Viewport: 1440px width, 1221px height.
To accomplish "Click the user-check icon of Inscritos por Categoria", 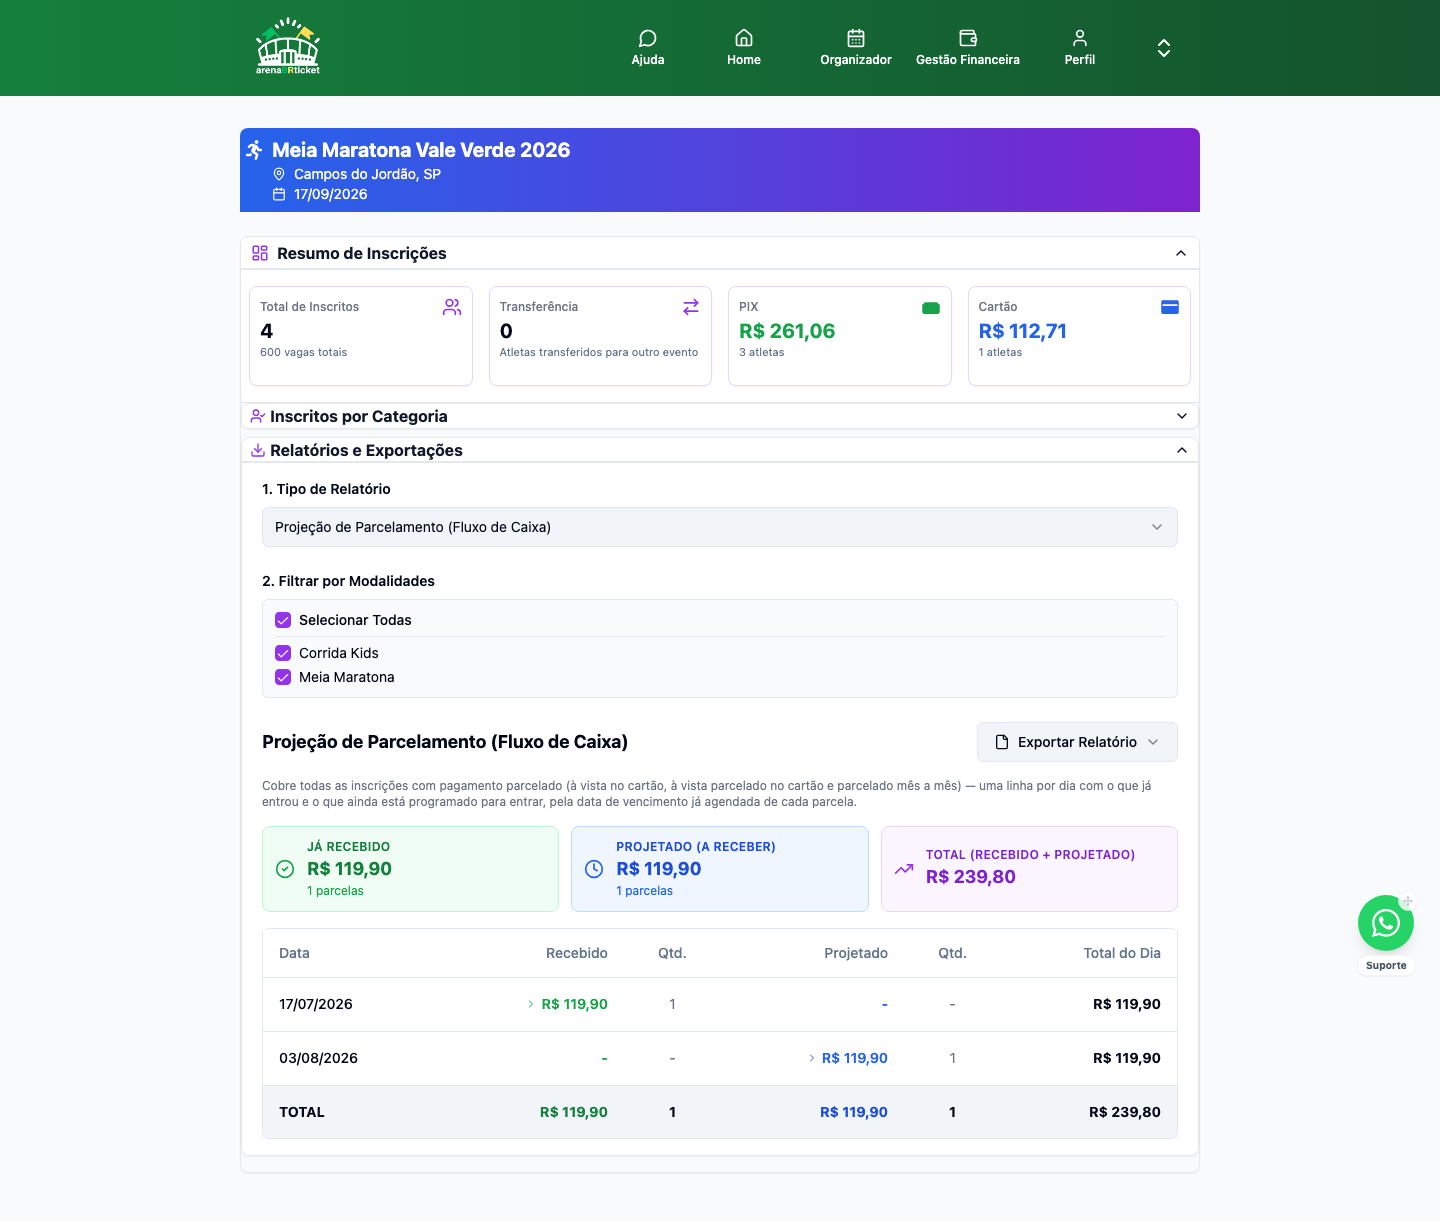I will point(258,416).
